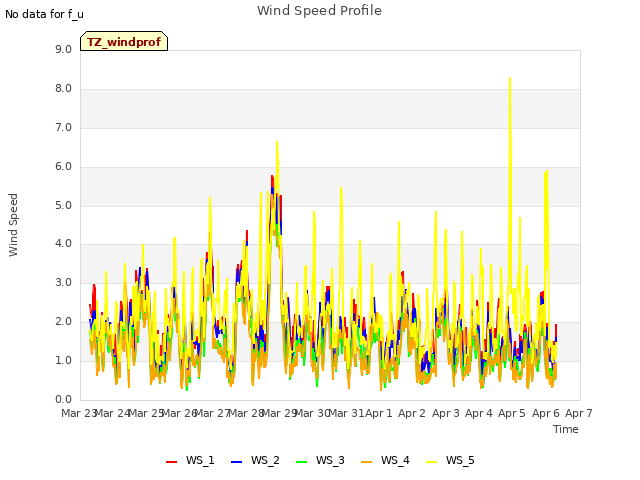
Task: Click the Apr 1 x-axis tick label
Action: tap(378, 413)
